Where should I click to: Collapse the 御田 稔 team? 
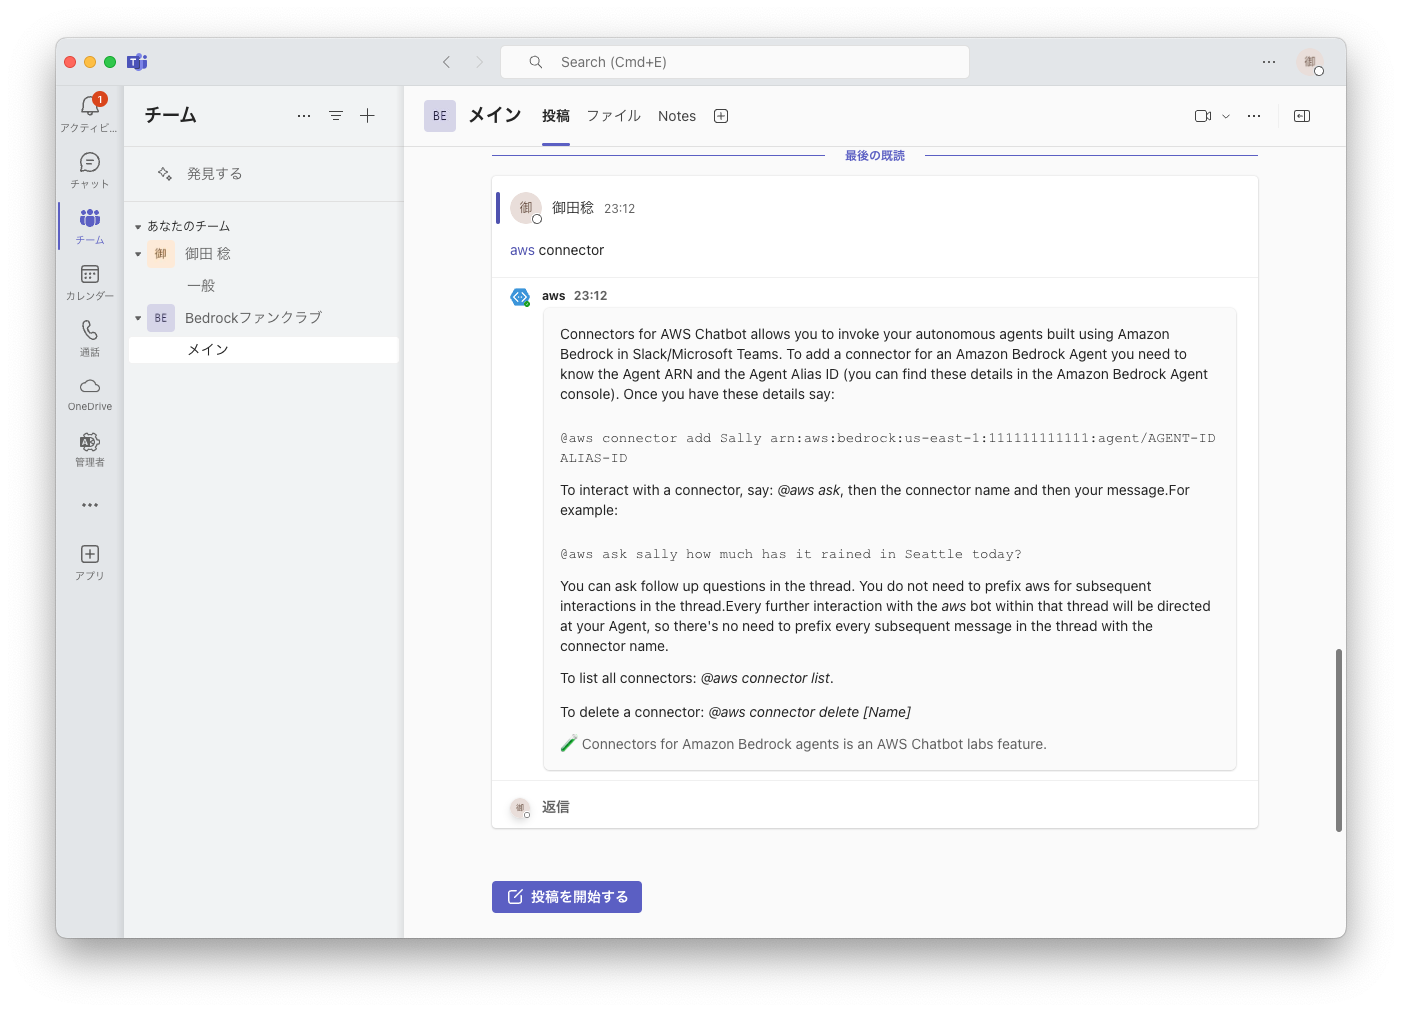click(138, 254)
